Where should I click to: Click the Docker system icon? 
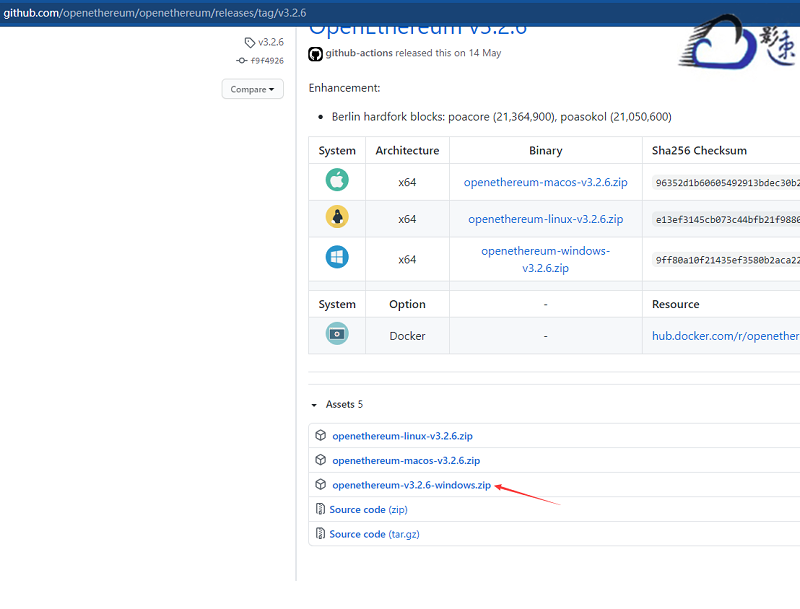coord(337,335)
